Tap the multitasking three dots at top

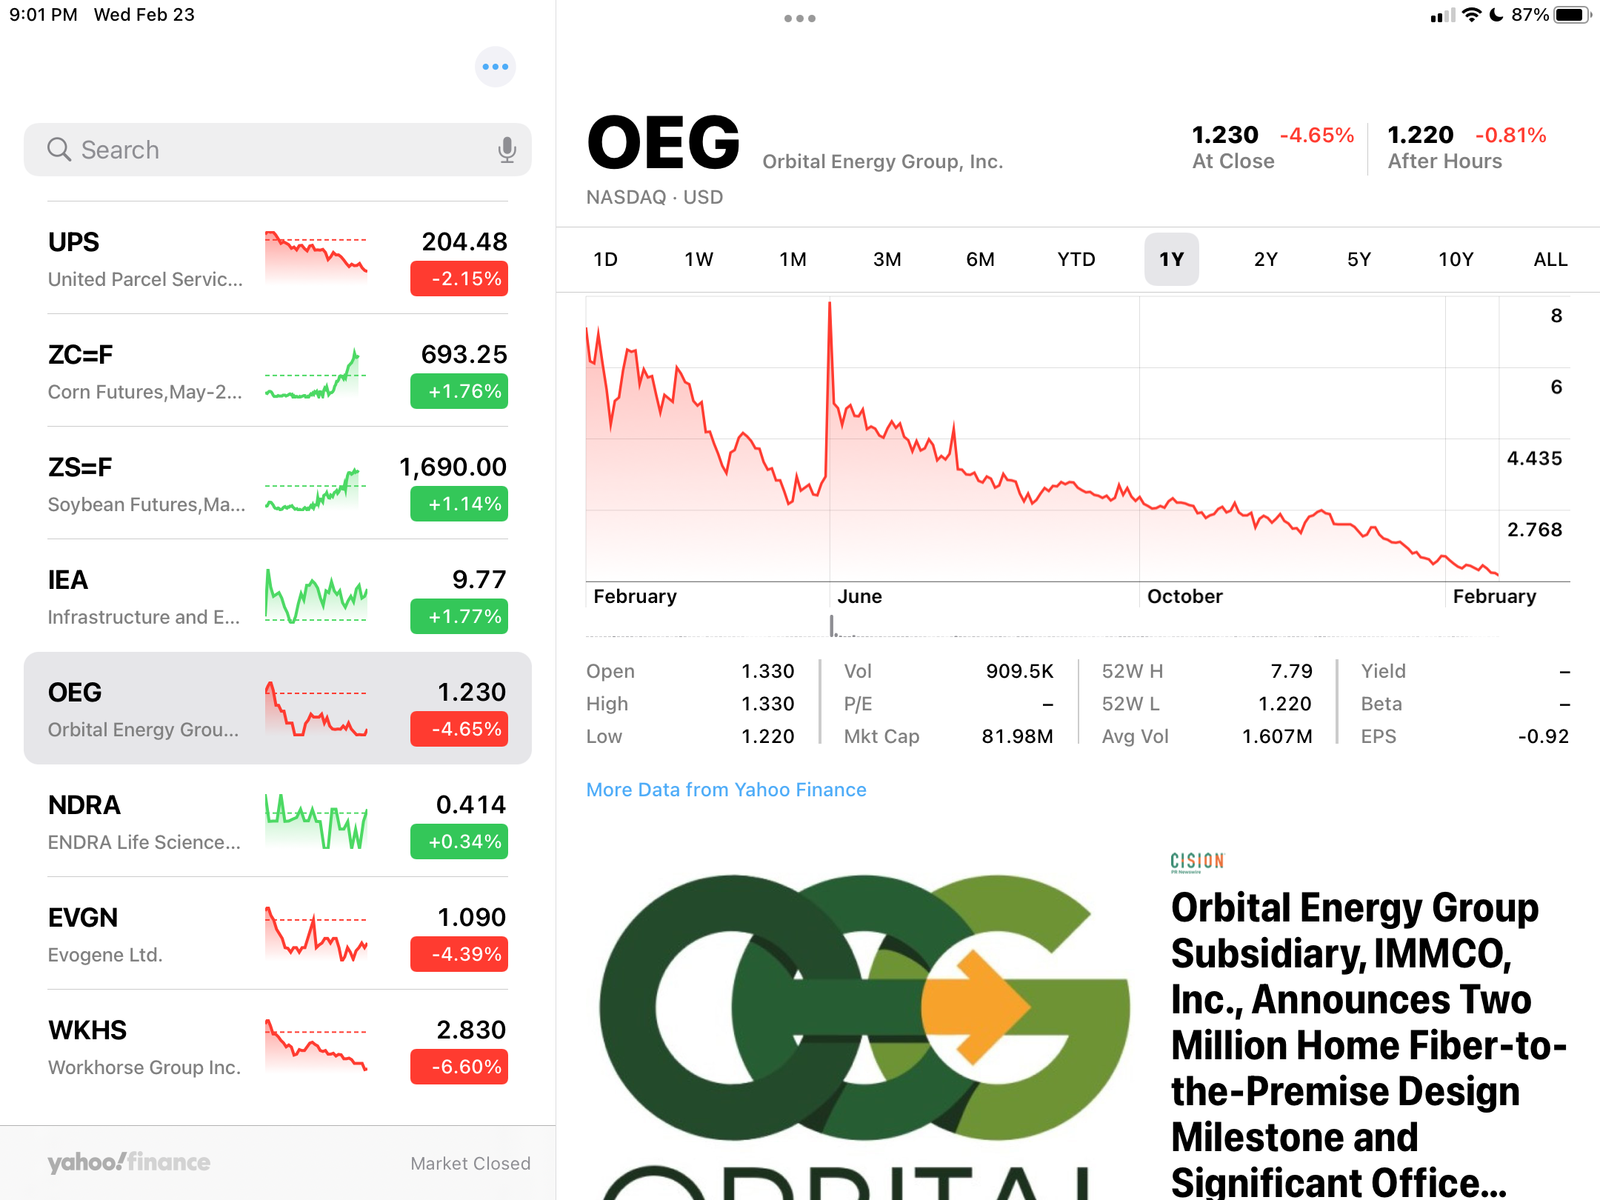click(x=800, y=18)
